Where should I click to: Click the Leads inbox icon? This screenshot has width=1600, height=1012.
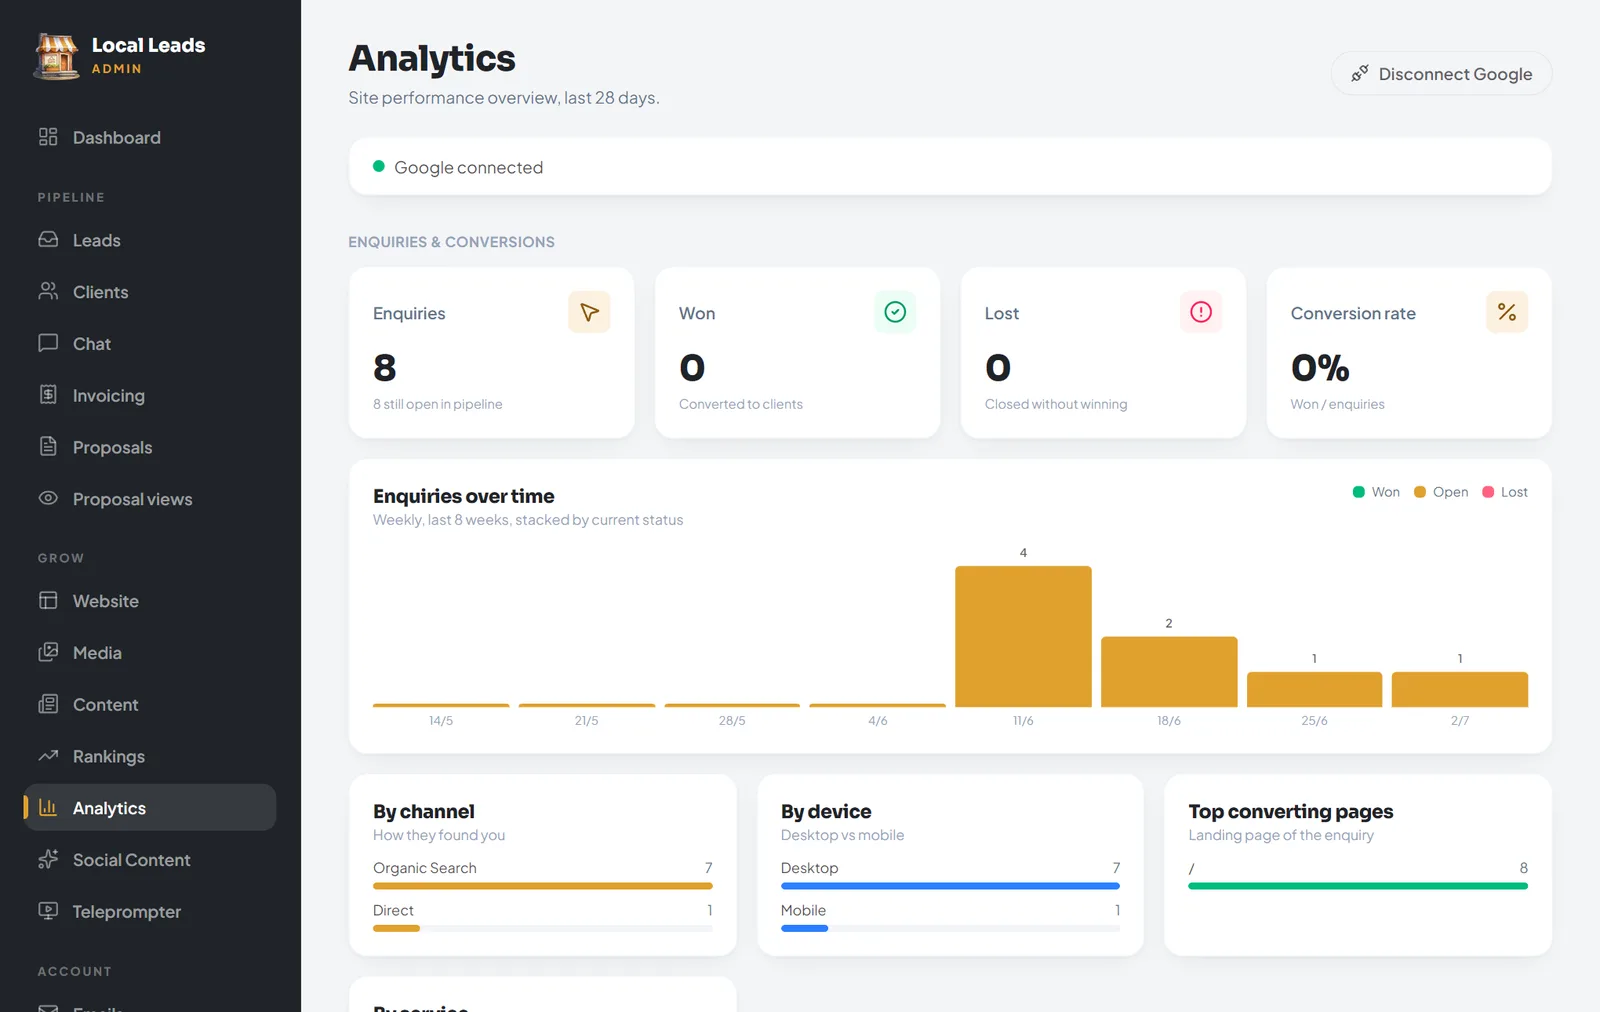[48, 240]
